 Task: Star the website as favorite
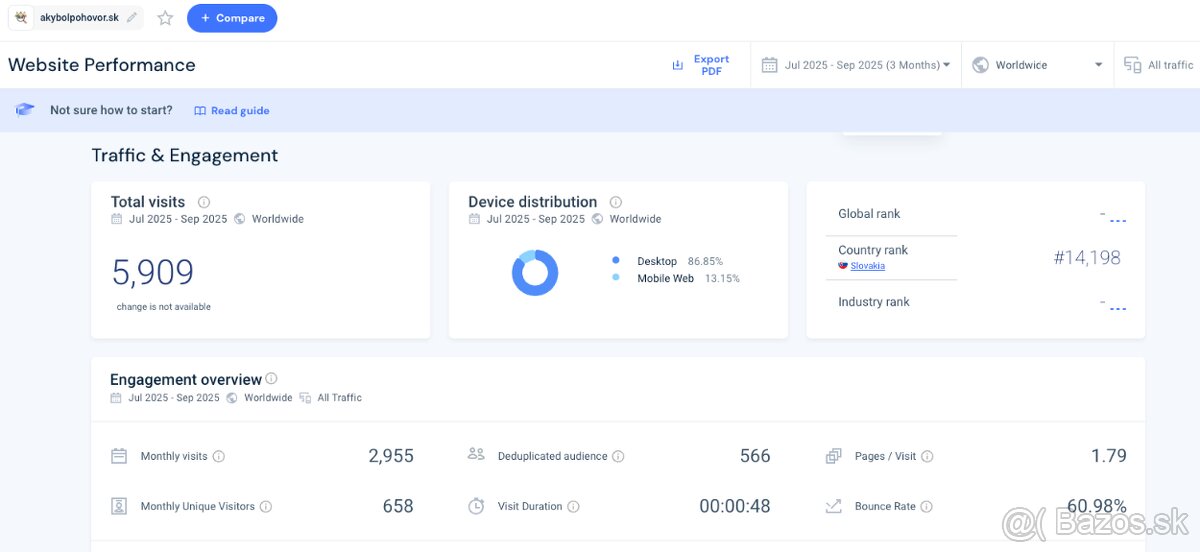pos(165,18)
